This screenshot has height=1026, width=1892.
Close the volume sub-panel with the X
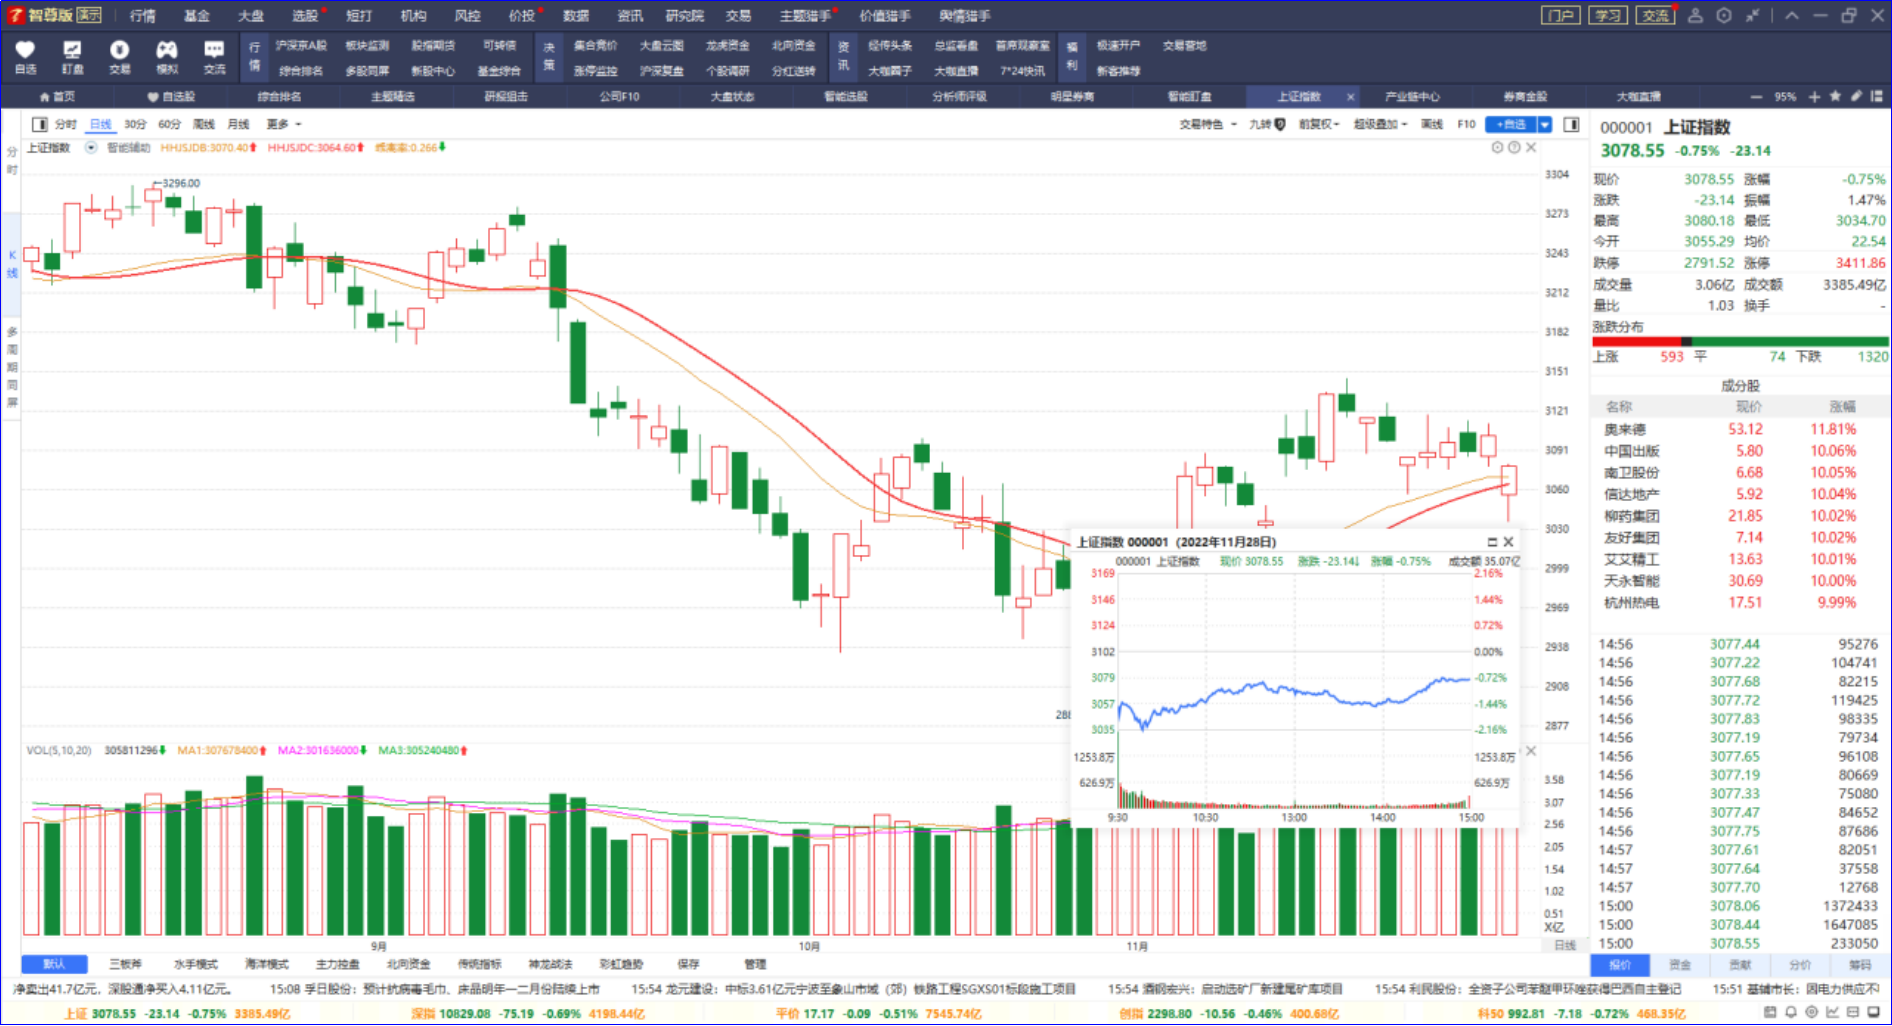[x=1531, y=751]
